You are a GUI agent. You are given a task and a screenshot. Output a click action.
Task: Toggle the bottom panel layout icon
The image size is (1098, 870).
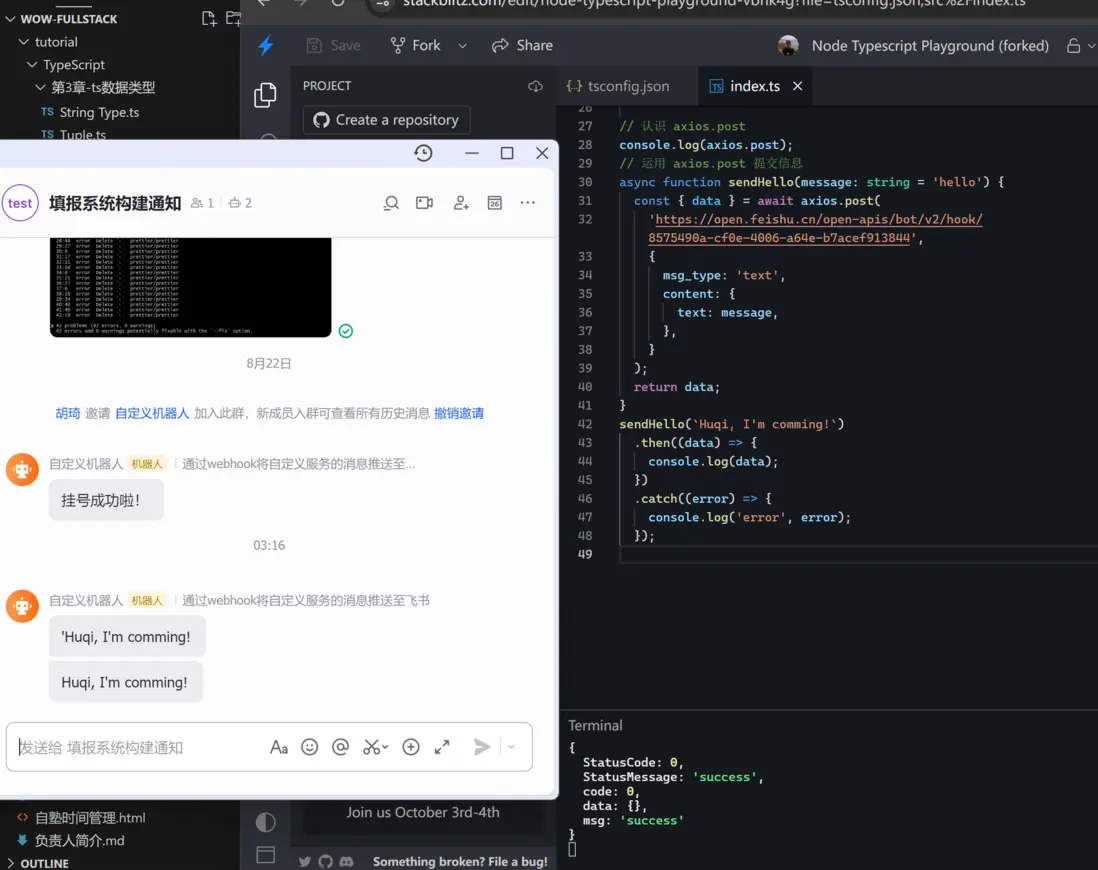tap(265, 854)
